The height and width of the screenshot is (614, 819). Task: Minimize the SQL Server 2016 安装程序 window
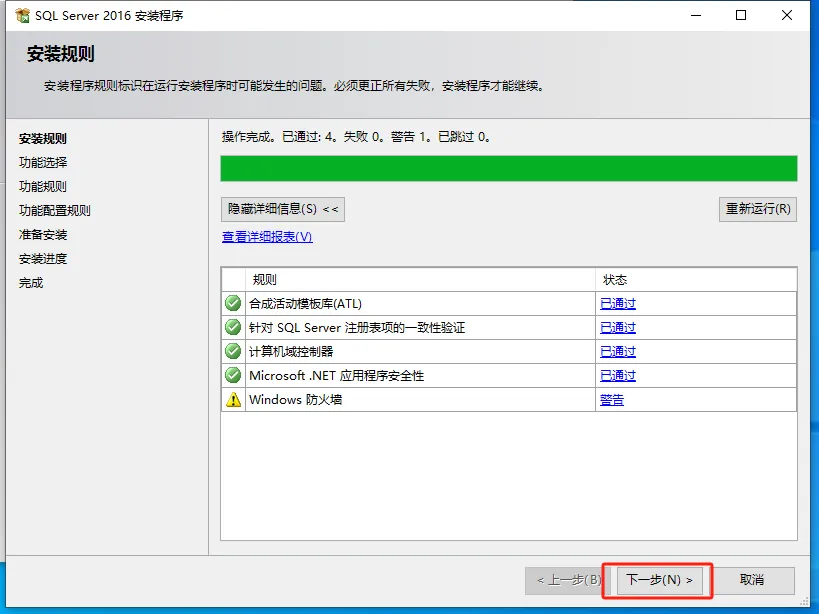pos(696,16)
